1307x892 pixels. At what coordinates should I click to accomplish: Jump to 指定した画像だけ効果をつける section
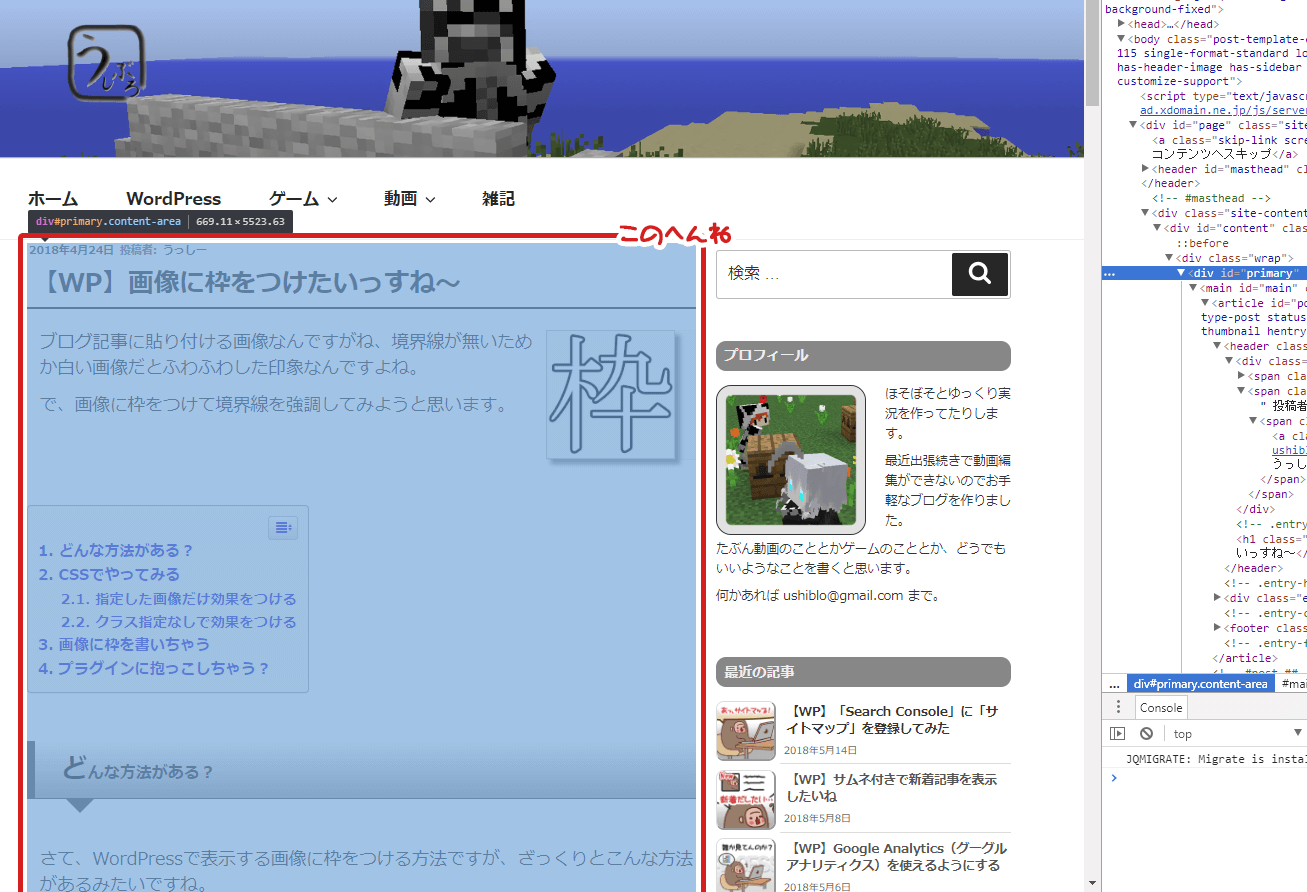point(178,599)
